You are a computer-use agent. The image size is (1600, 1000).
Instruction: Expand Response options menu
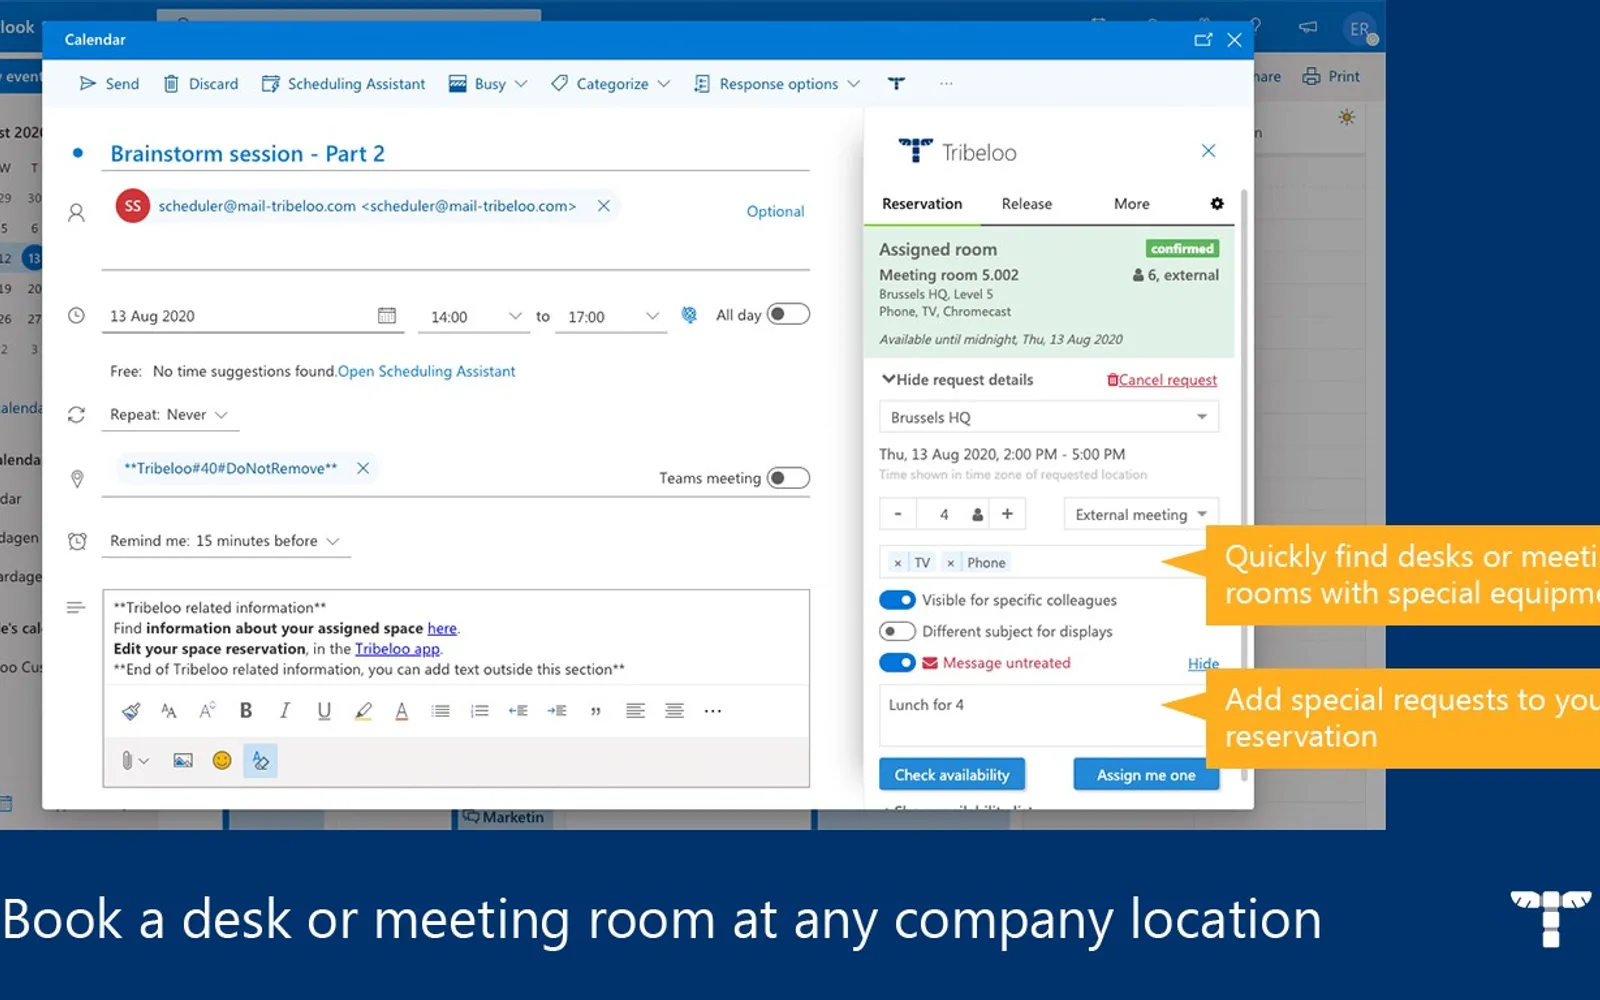[777, 84]
